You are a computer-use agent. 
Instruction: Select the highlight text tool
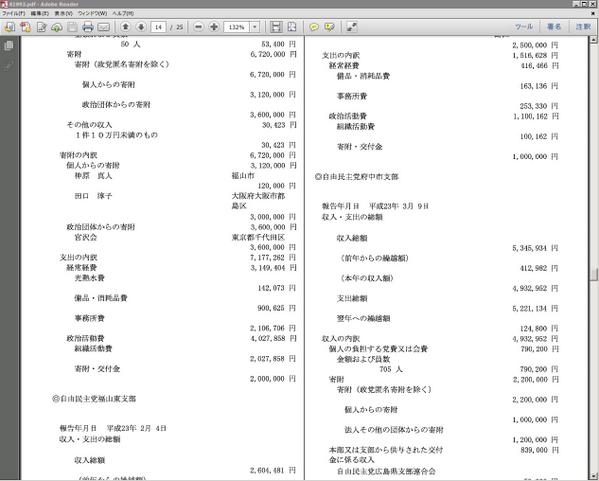(x=329, y=27)
